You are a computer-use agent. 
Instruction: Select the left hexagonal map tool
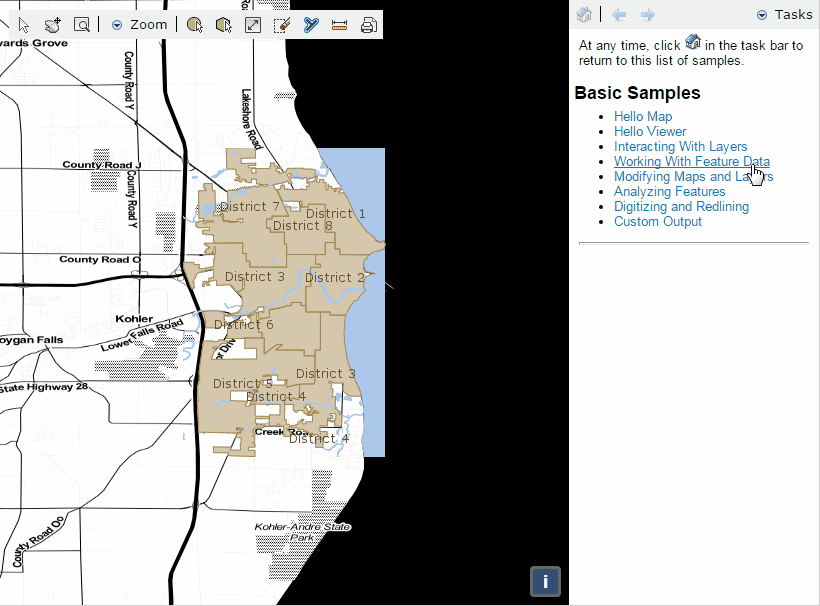tap(196, 24)
